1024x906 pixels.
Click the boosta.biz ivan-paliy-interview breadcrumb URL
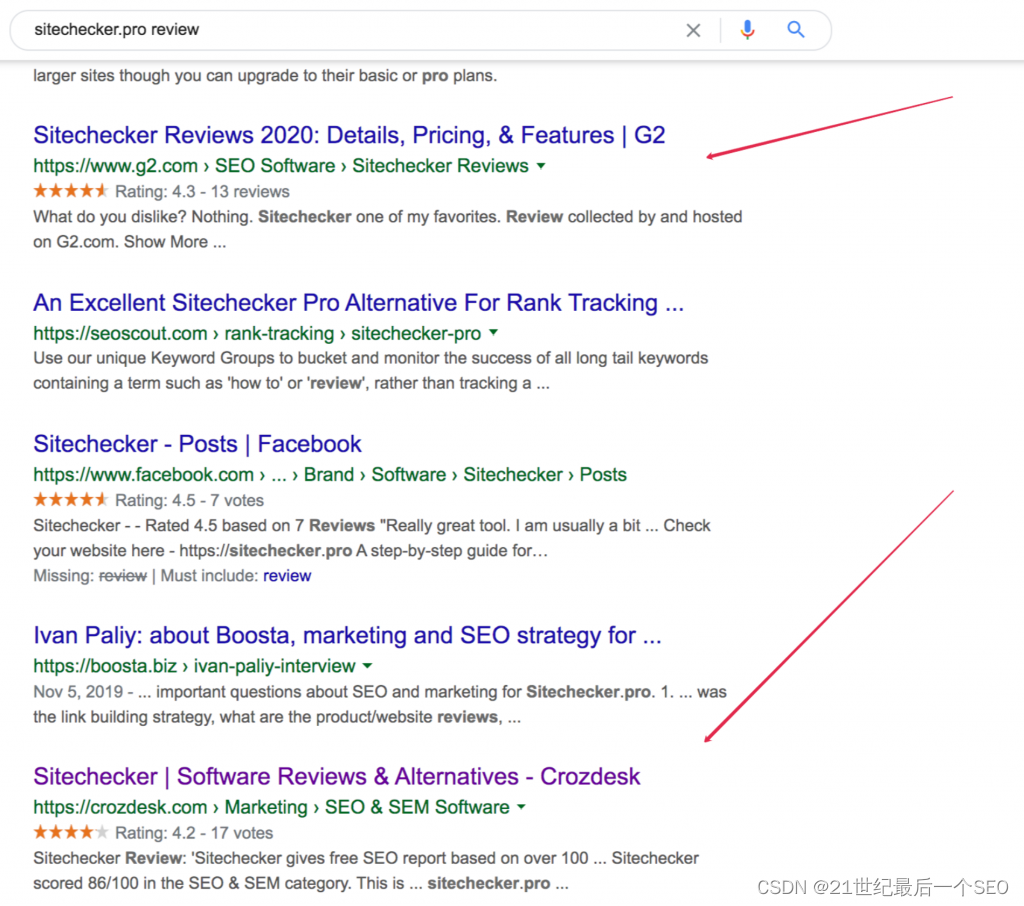[x=195, y=666]
